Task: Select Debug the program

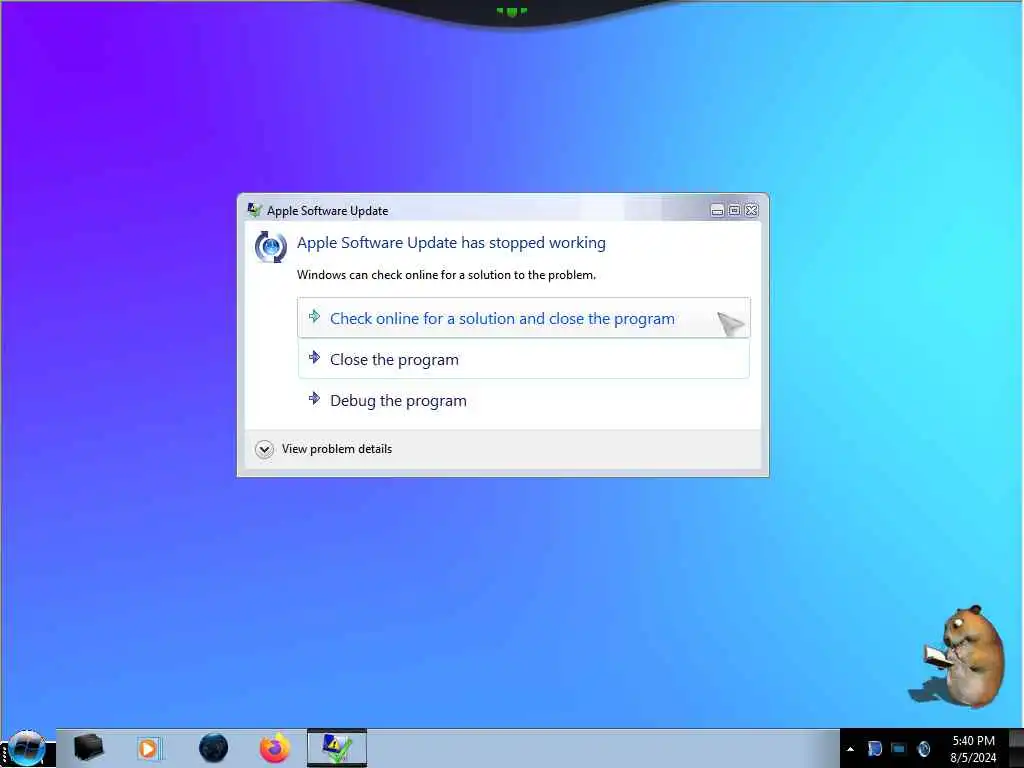Action: 523,400
